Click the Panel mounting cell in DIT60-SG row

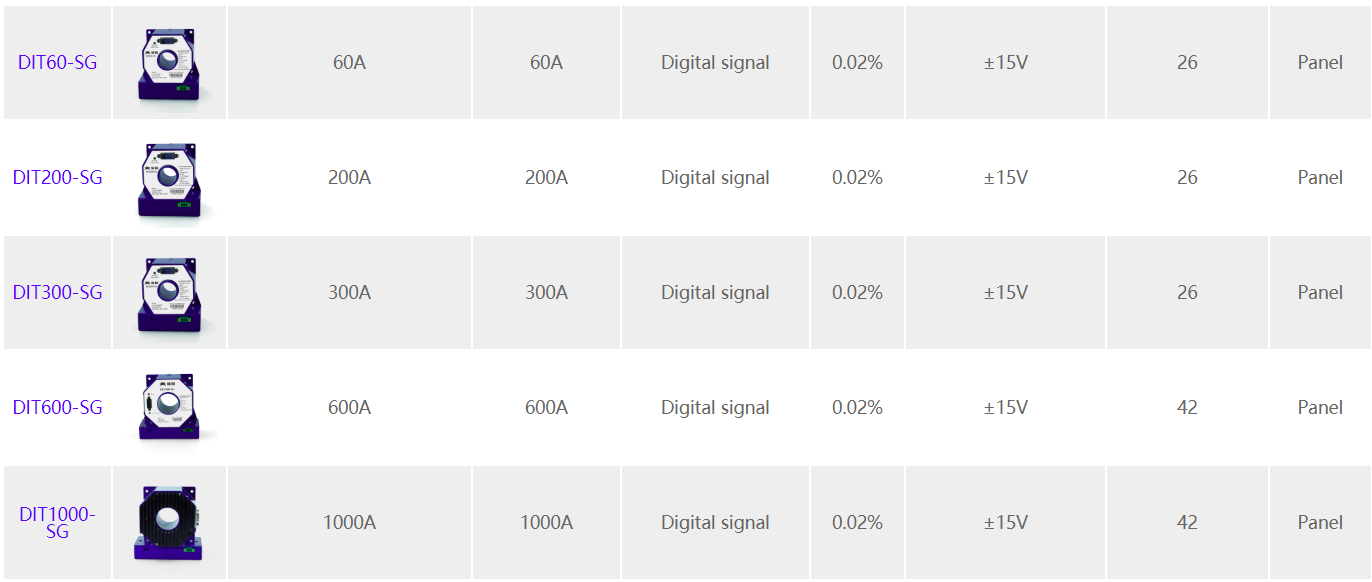[x=1320, y=62]
